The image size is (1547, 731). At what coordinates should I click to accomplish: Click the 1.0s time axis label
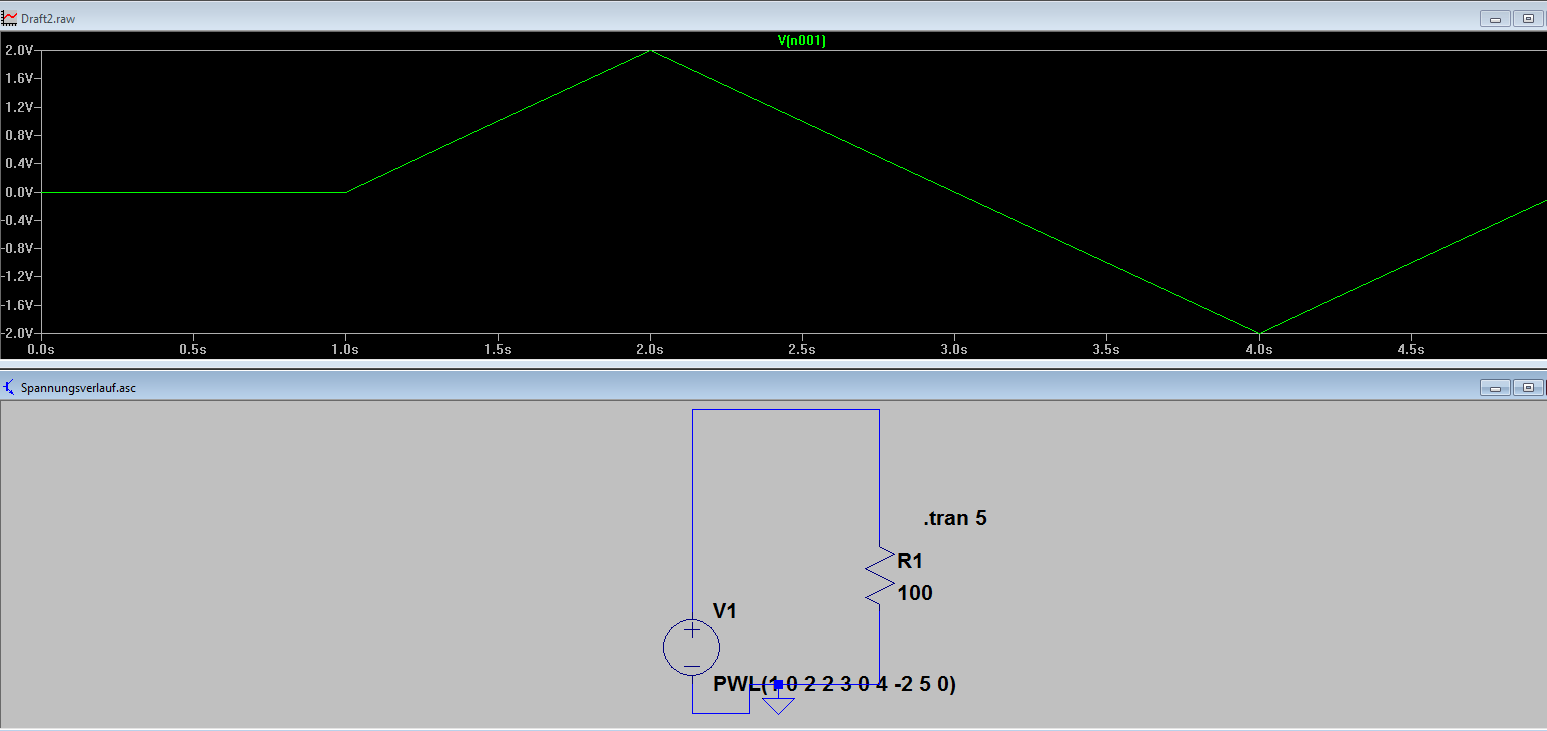pos(345,350)
